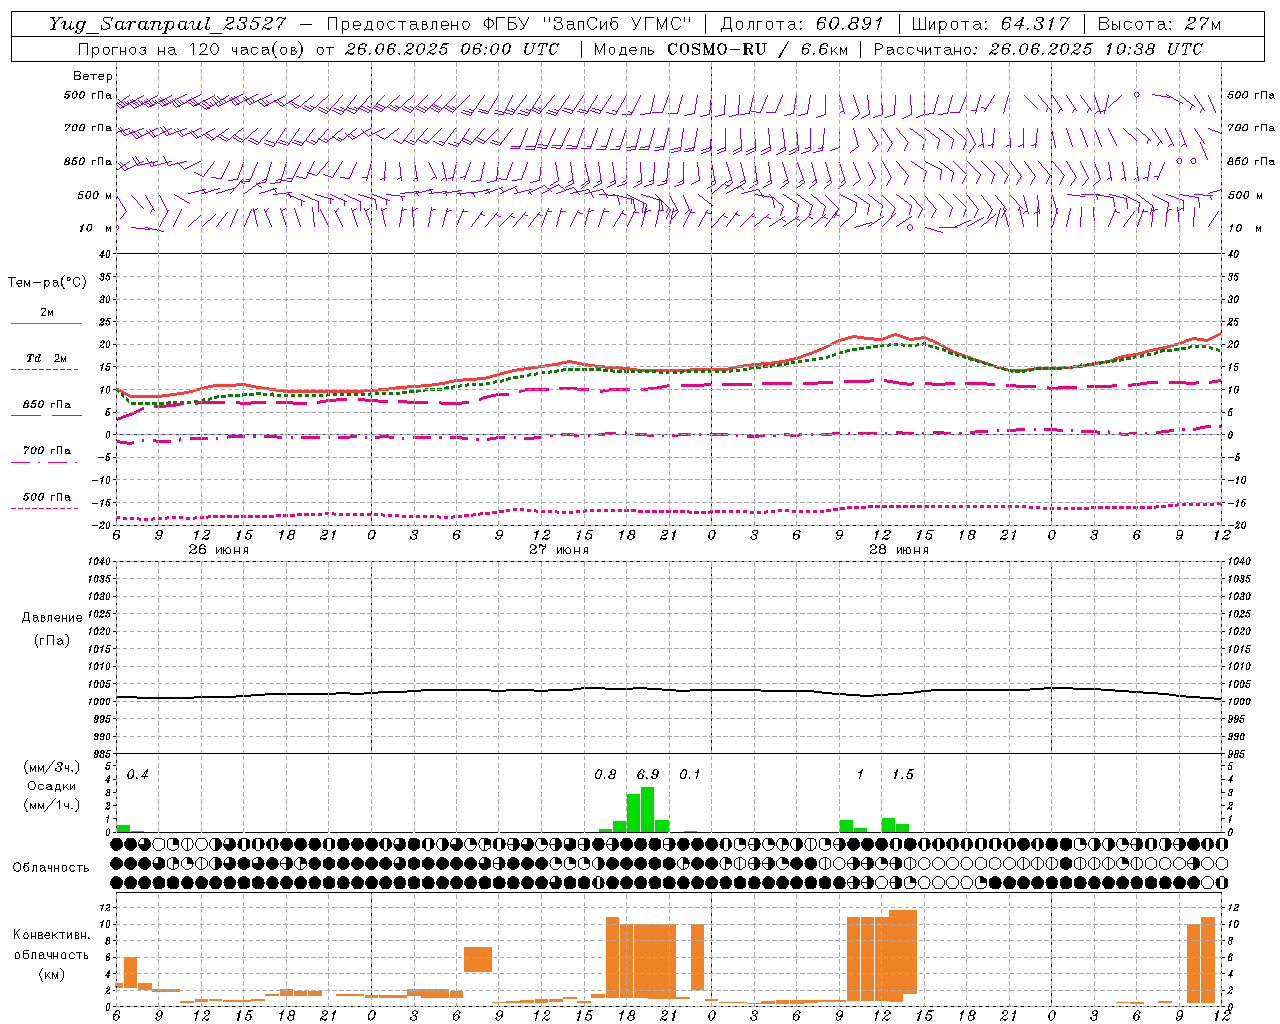The image size is (1280, 1024).
Task: Click the '1.5' precipitation total value
Action: [903, 775]
